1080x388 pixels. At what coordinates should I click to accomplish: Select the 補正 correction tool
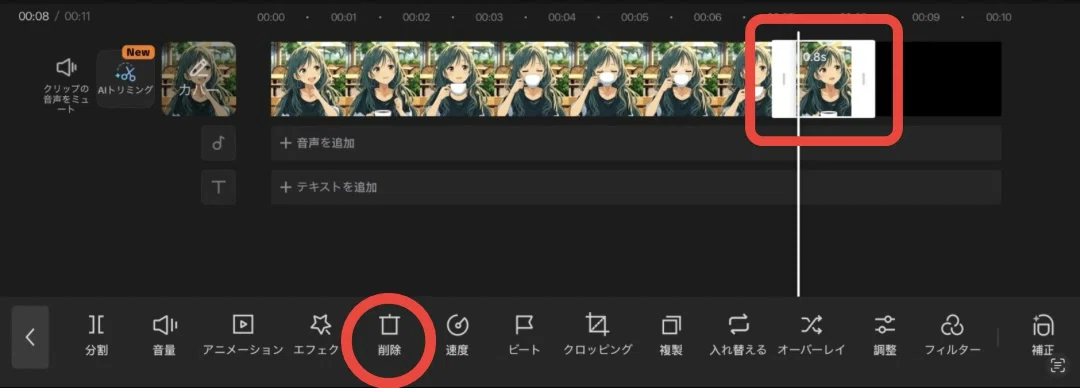pos(1043,335)
